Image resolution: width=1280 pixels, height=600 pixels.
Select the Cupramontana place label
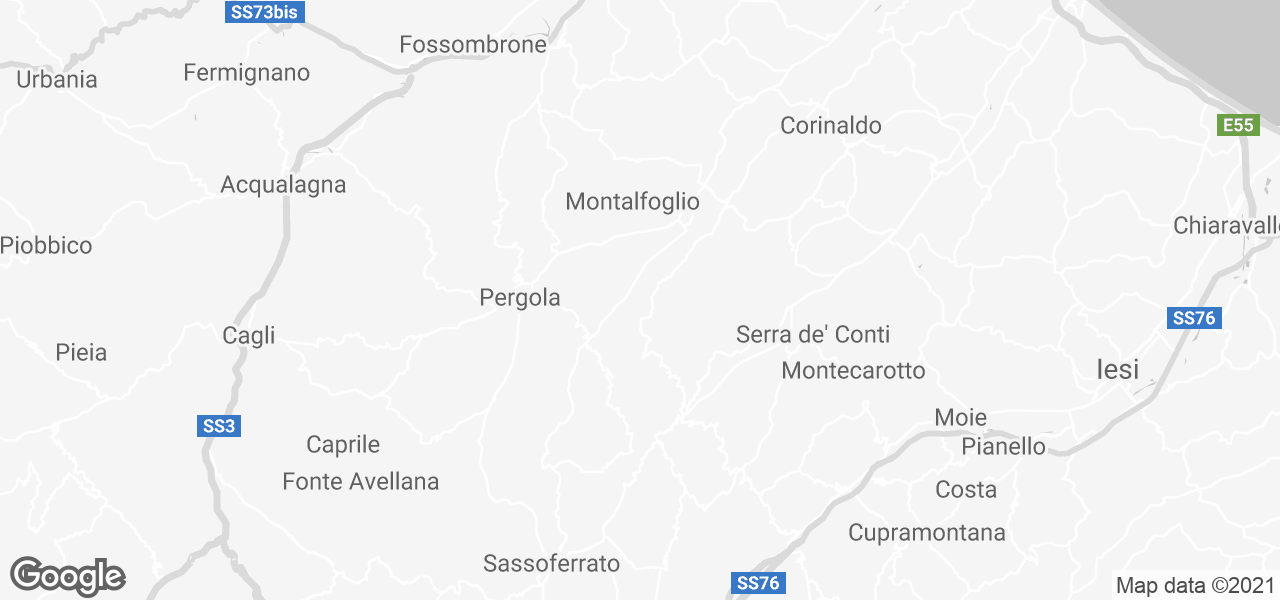click(x=927, y=533)
